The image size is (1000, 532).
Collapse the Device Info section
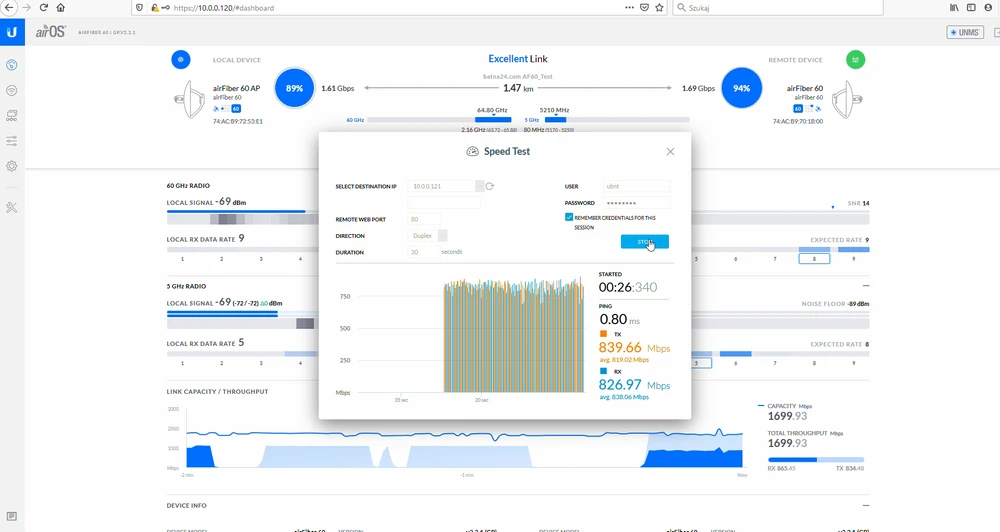click(x=866, y=505)
